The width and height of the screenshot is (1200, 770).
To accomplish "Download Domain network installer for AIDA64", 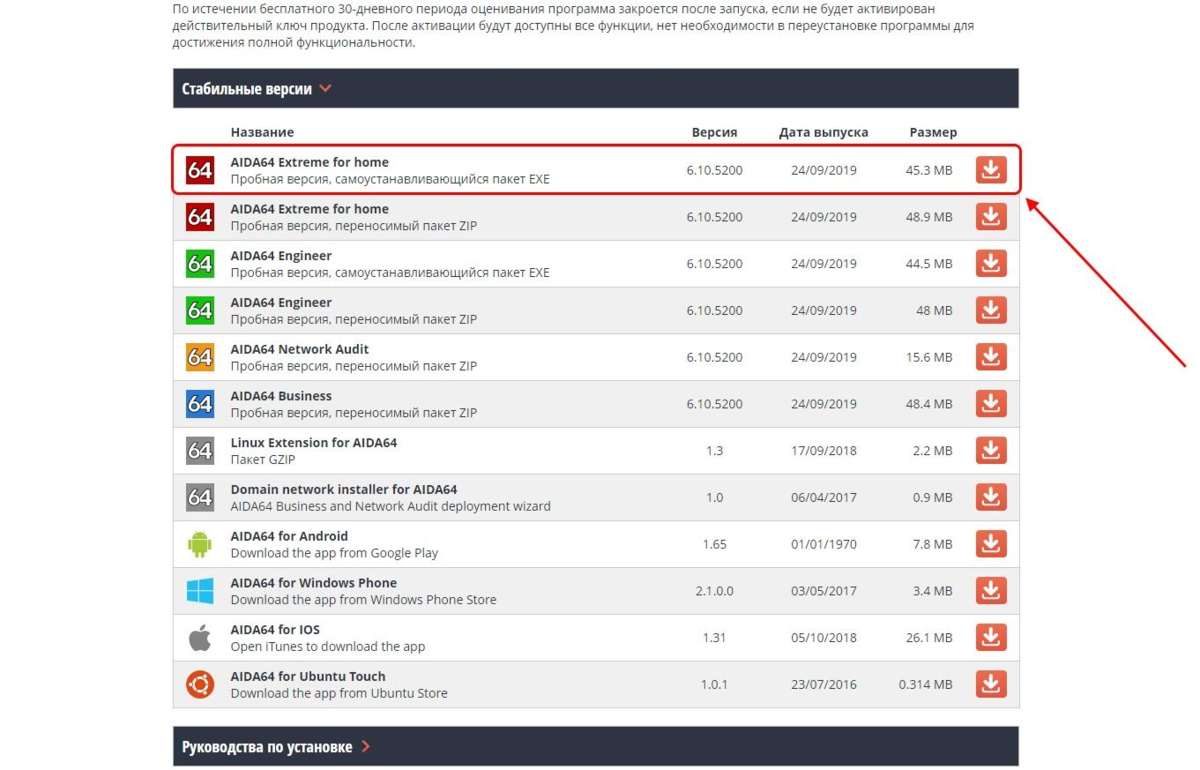I will pos(990,497).
